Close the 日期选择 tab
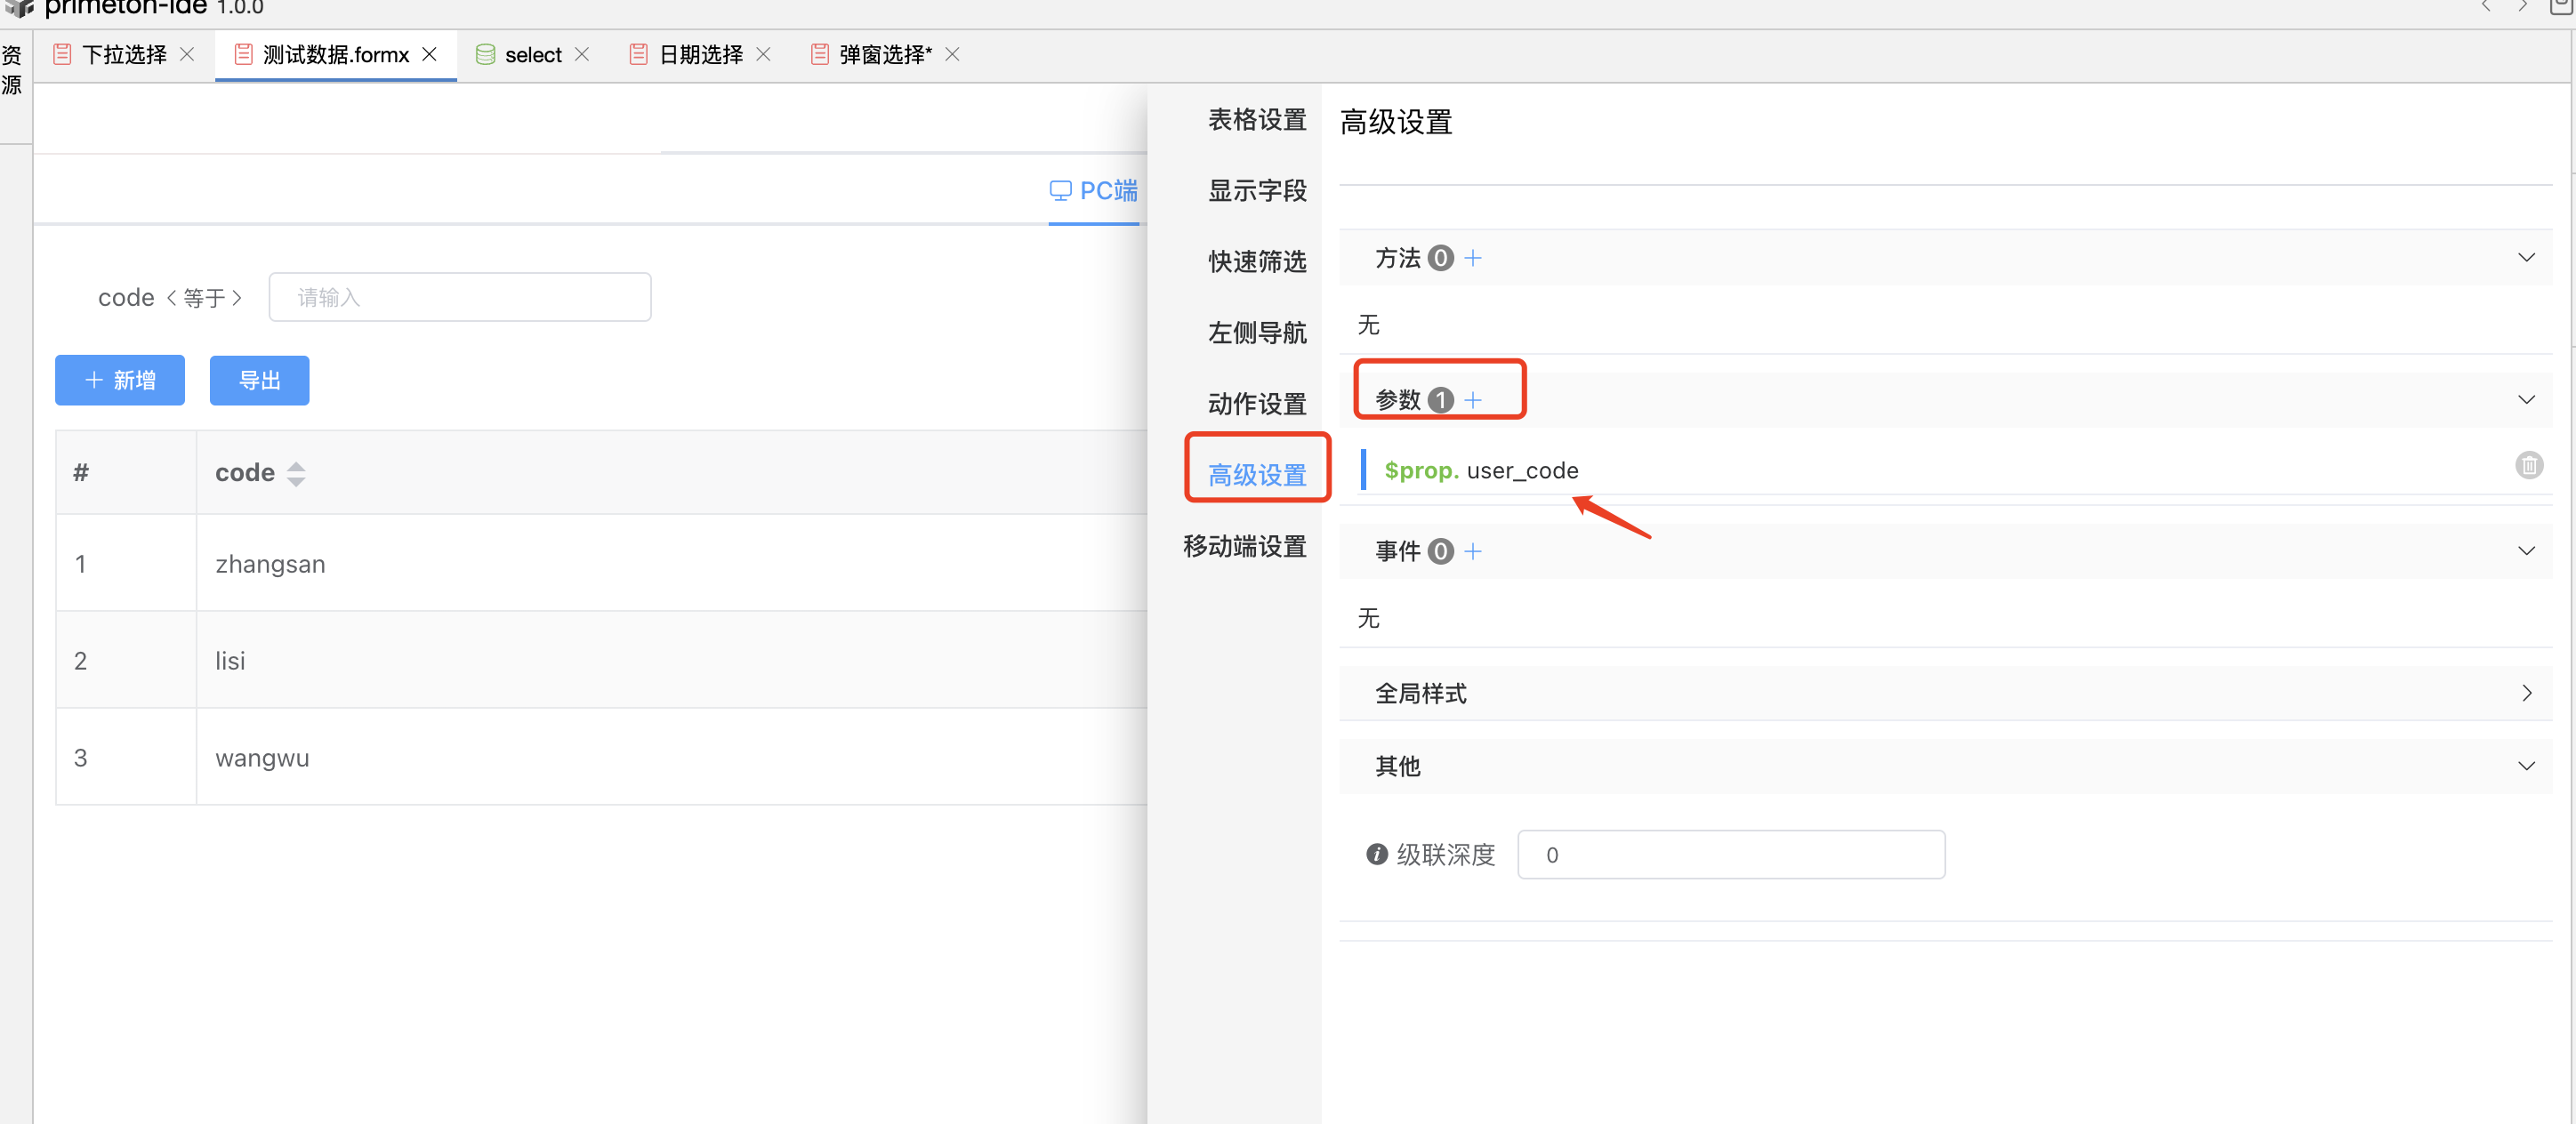The height and width of the screenshot is (1124, 2576). point(763,55)
